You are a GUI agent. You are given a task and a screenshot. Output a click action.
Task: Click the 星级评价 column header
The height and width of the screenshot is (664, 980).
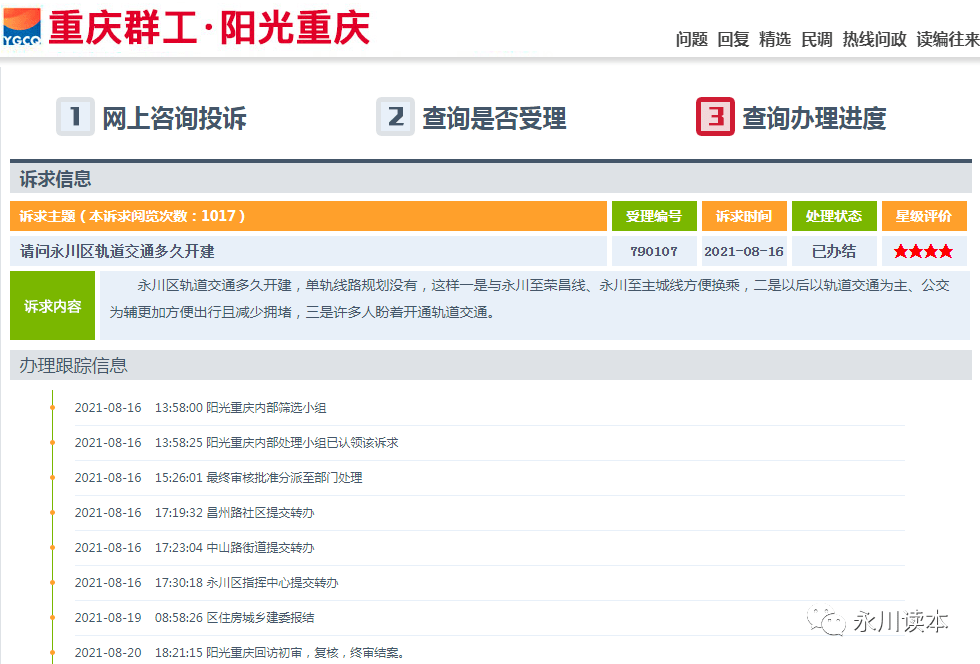pos(924,216)
